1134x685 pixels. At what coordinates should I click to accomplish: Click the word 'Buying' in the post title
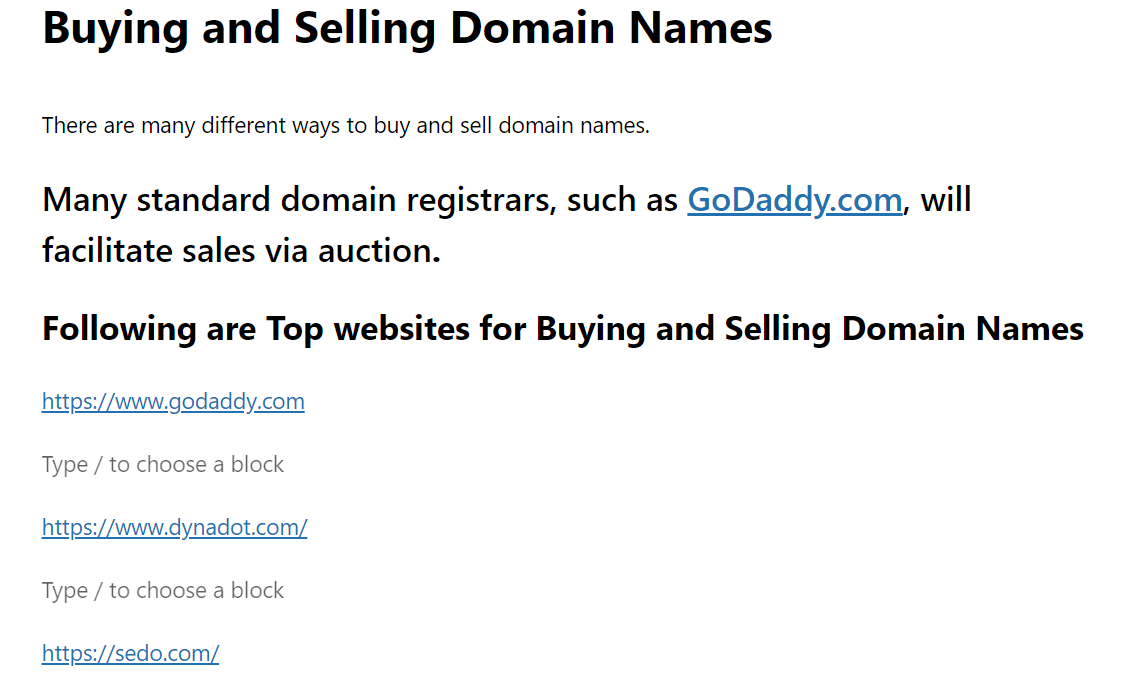pyautogui.click(x=115, y=29)
